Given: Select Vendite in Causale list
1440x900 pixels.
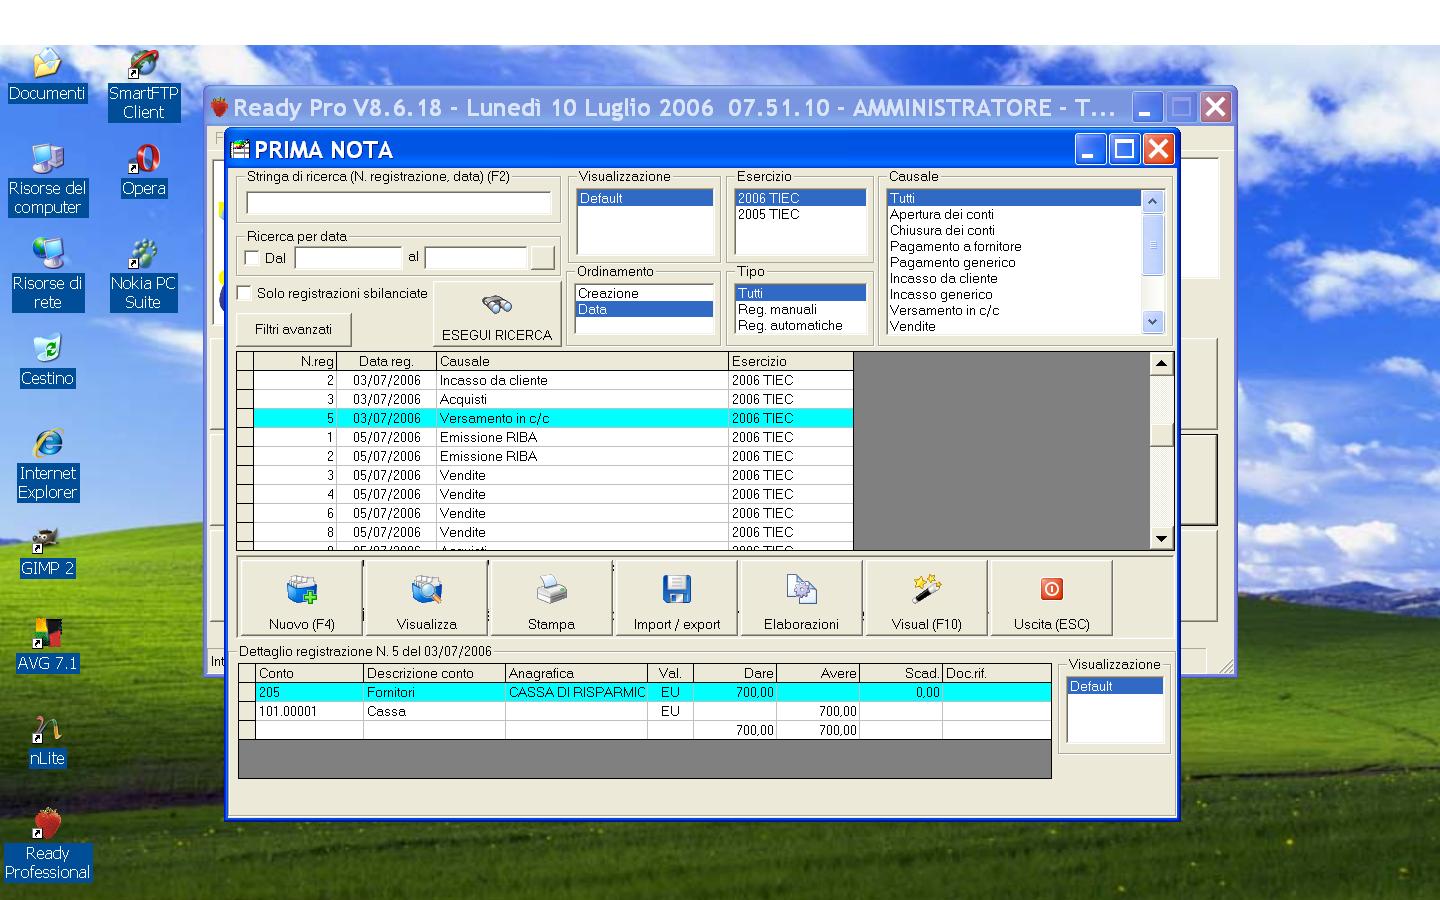Looking at the screenshot, I should [x=1014, y=326].
